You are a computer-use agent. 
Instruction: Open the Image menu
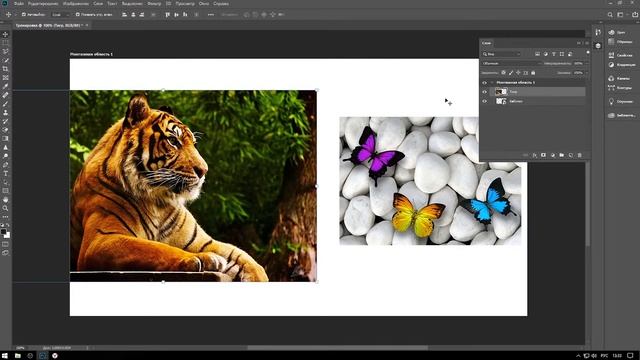tap(76, 4)
